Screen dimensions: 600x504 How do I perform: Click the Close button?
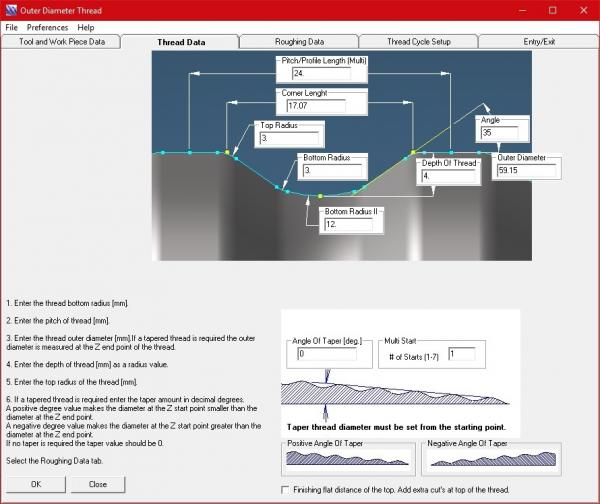[97, 484]
